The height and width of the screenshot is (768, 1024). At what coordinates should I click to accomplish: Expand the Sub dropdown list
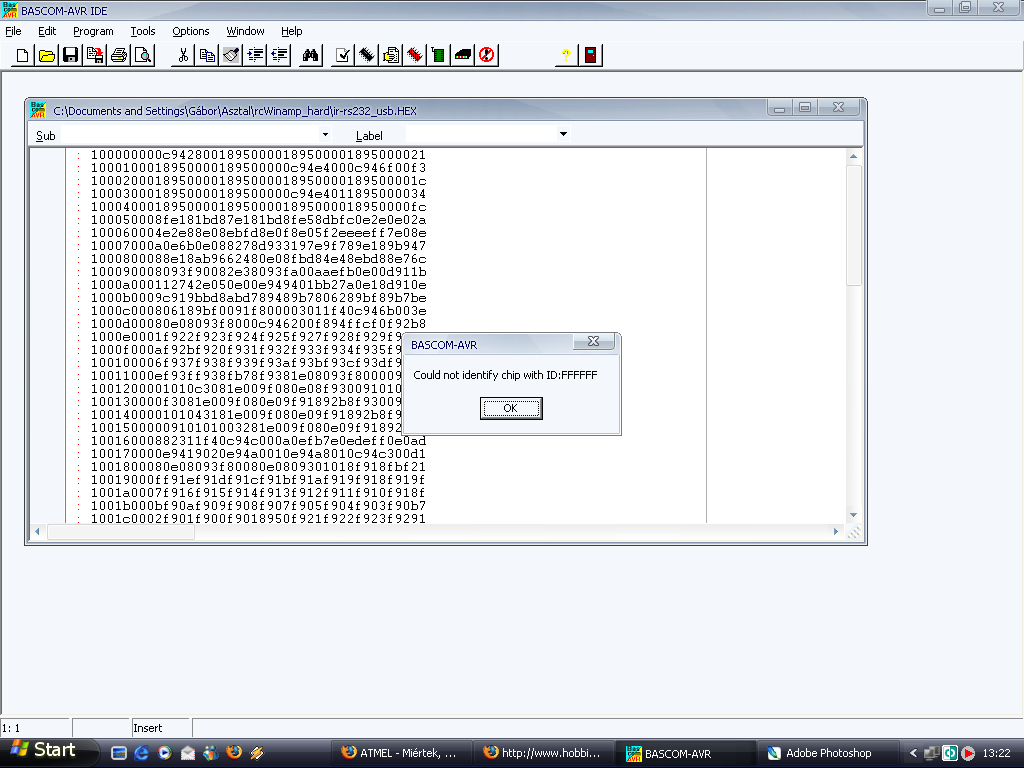pyautogui.click(x=325, y=135)
